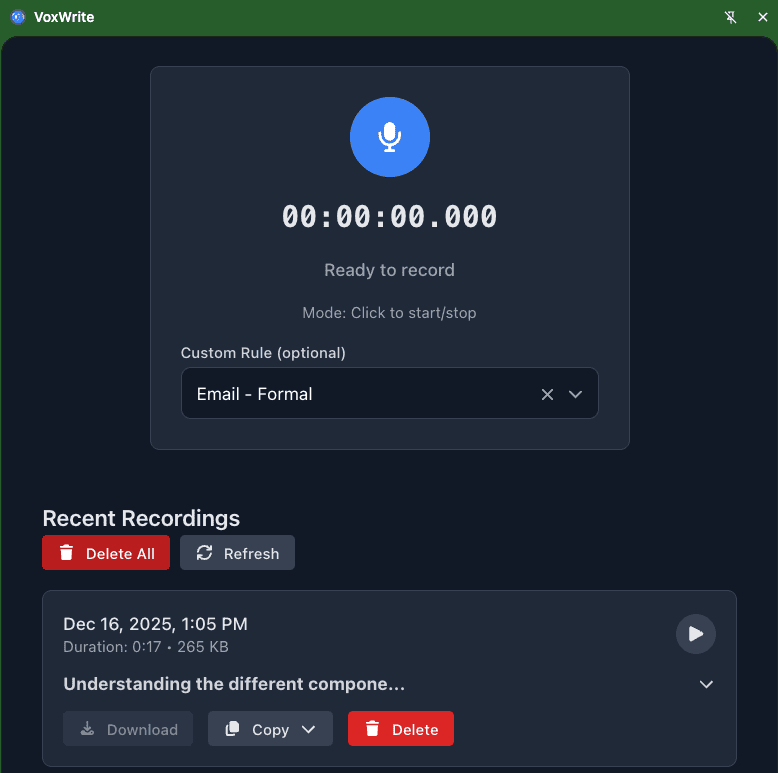778x773 pixels.
Task: Click the Email - Formal rule field
Action: coord(389,393)
